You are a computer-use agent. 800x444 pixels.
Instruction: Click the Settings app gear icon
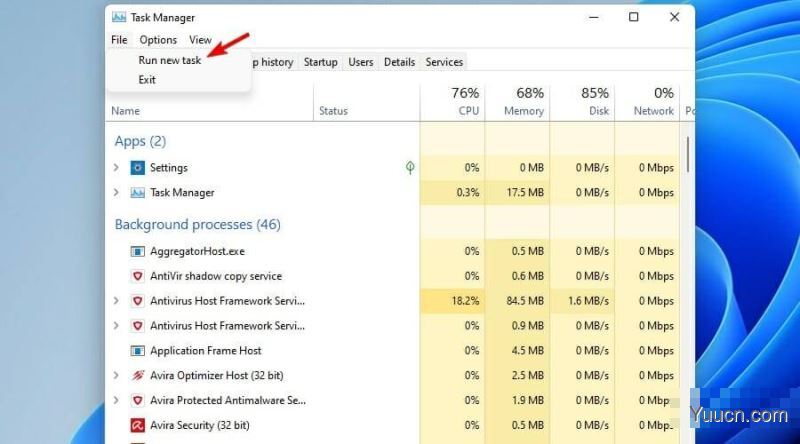coord(137,167)
